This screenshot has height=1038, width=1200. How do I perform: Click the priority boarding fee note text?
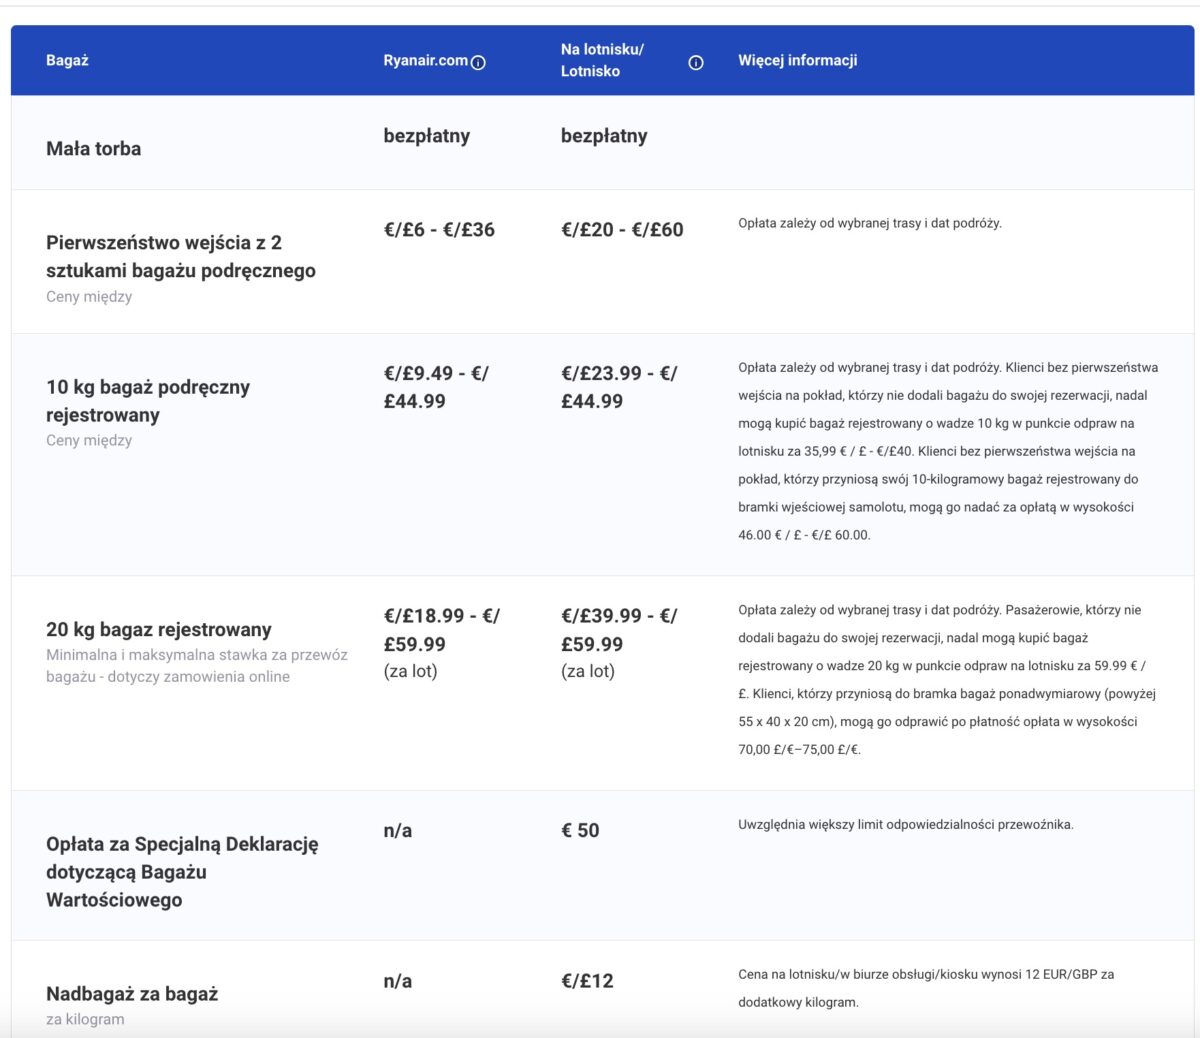pos(870,223)
